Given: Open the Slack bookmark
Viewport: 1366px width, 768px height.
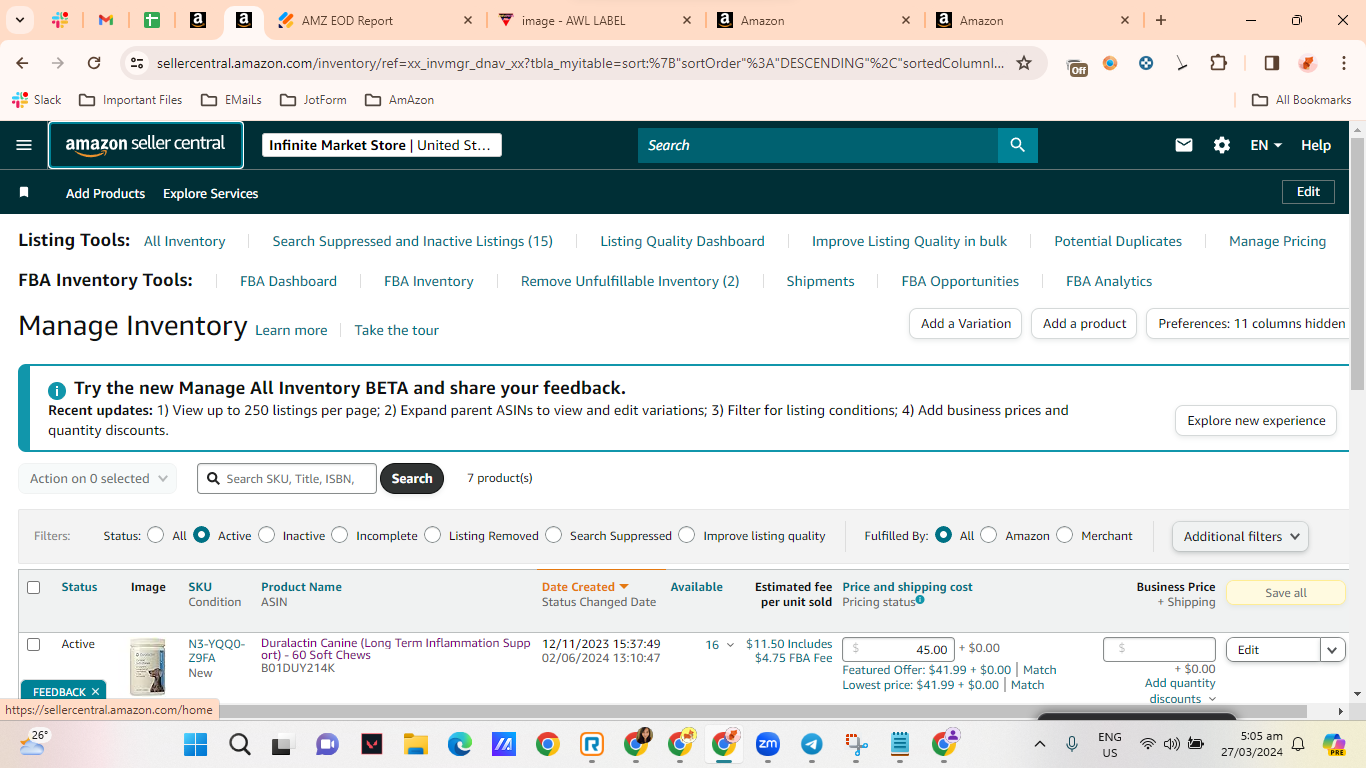Looking at the screenshot, I should (37, 100).
